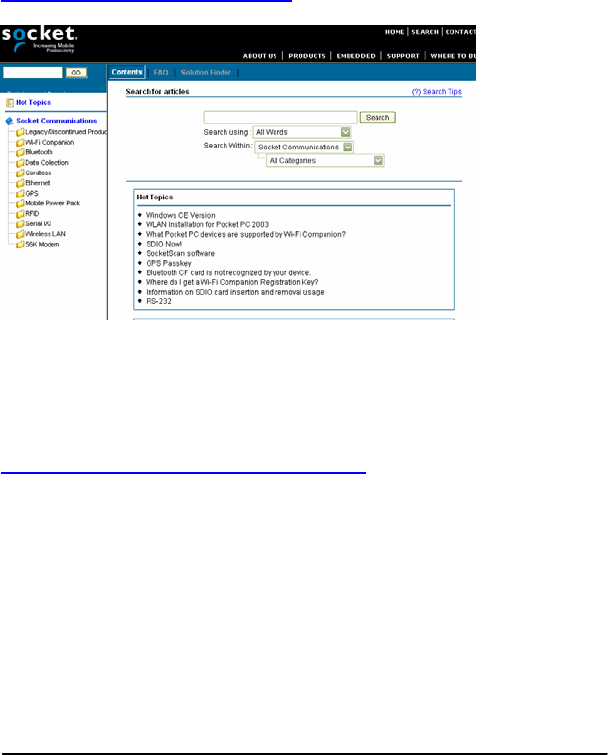Click the Socket Communications blue diamond icon
The height and width of the screenshot is (755, 608).
point(9,121)
